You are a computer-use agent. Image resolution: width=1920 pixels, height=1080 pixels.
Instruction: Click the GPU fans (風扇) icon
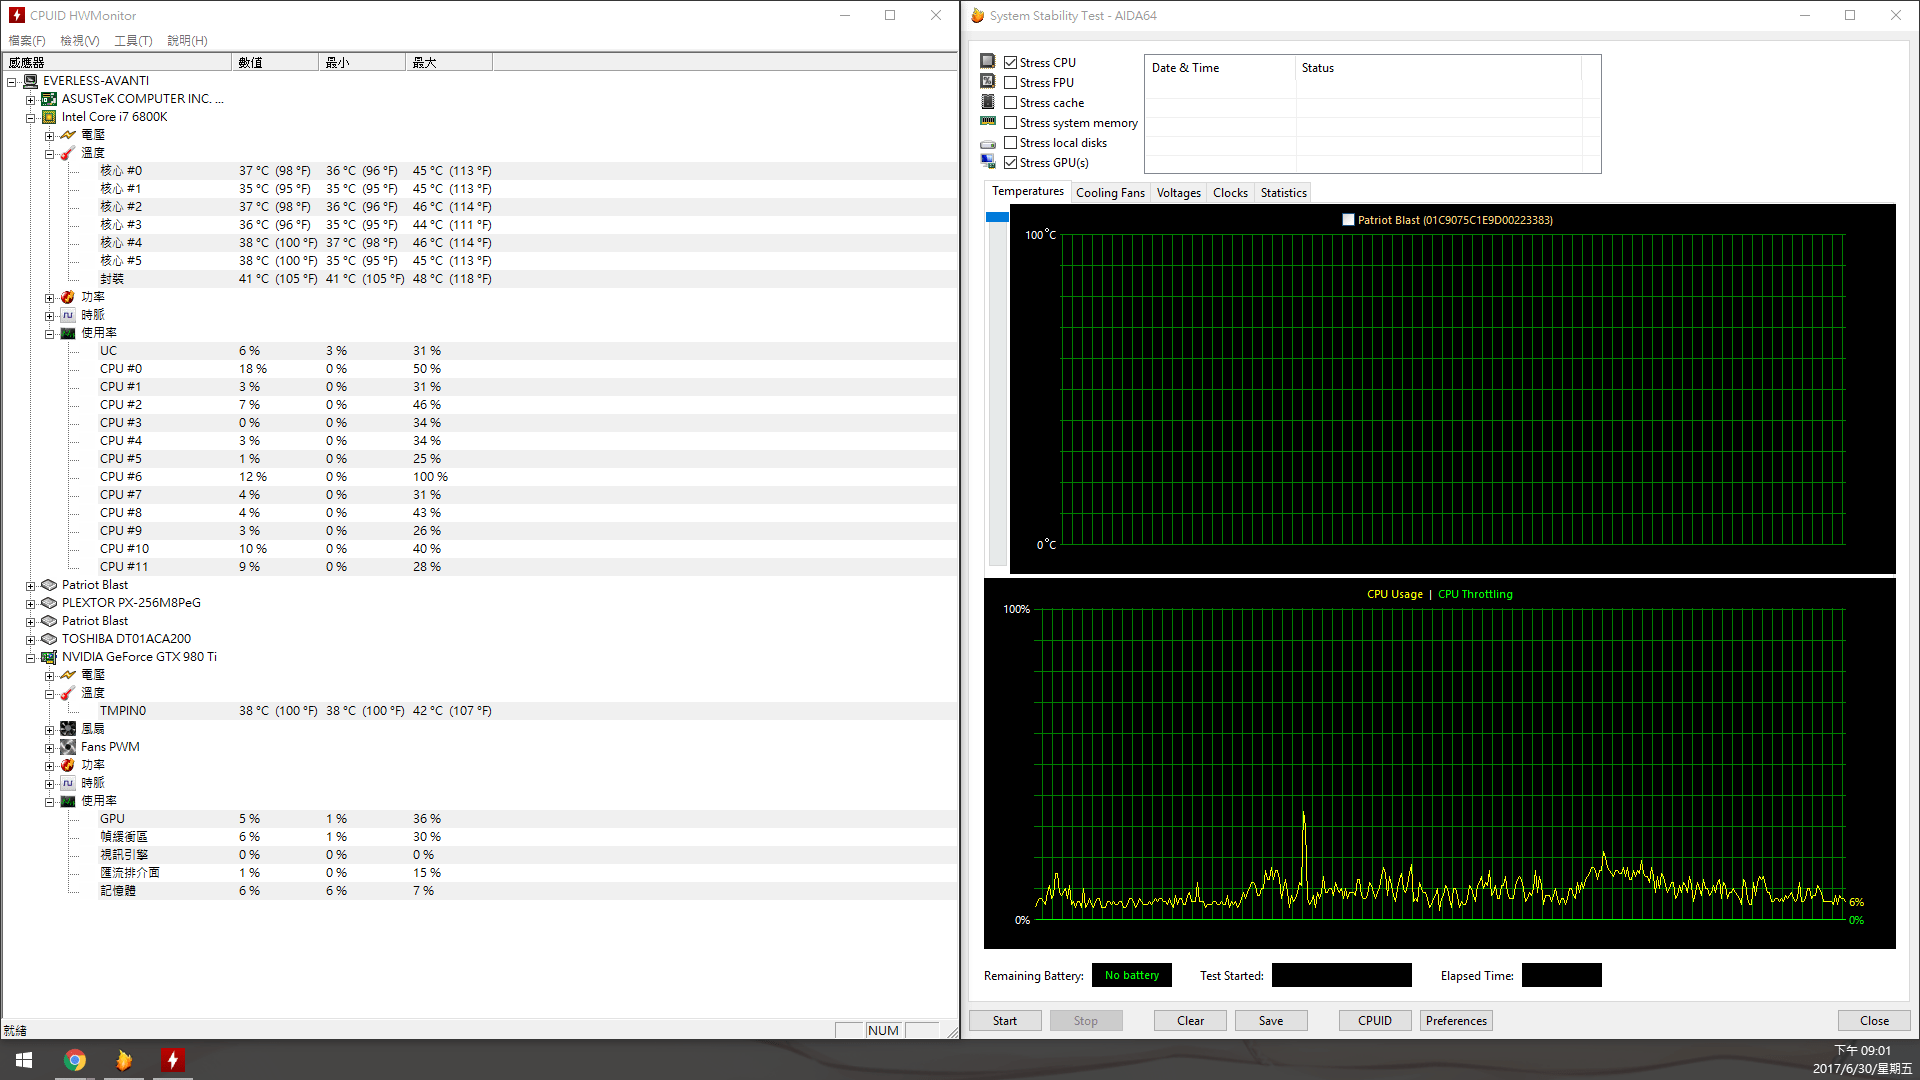click(x=68, y=729)
